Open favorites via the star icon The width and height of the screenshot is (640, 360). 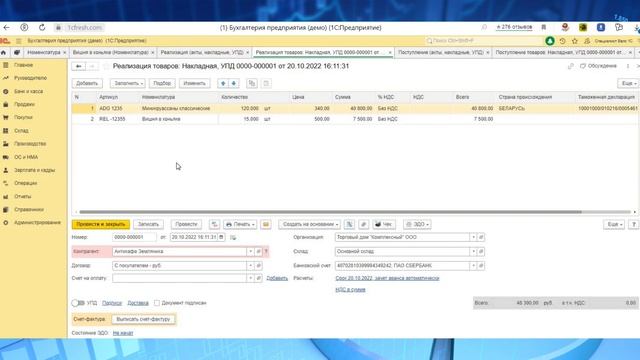coord(575,41)
